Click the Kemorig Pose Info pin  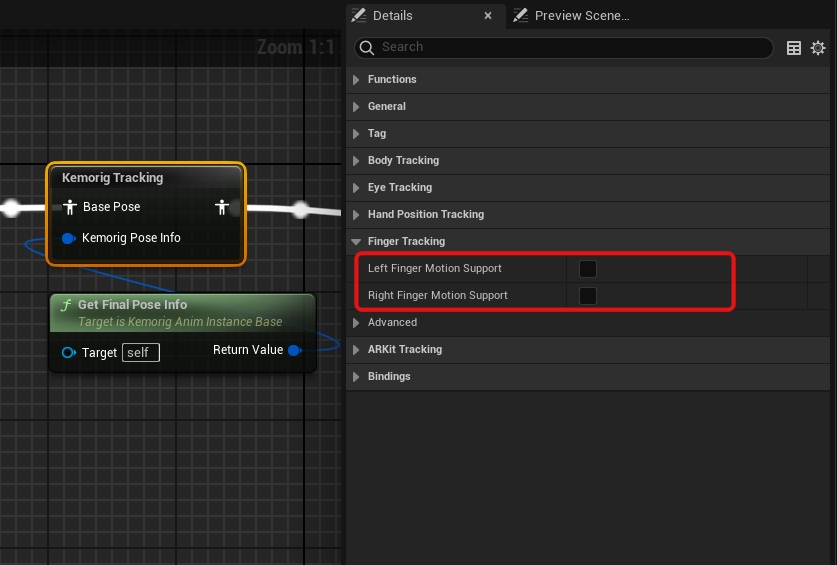[69, 238]
